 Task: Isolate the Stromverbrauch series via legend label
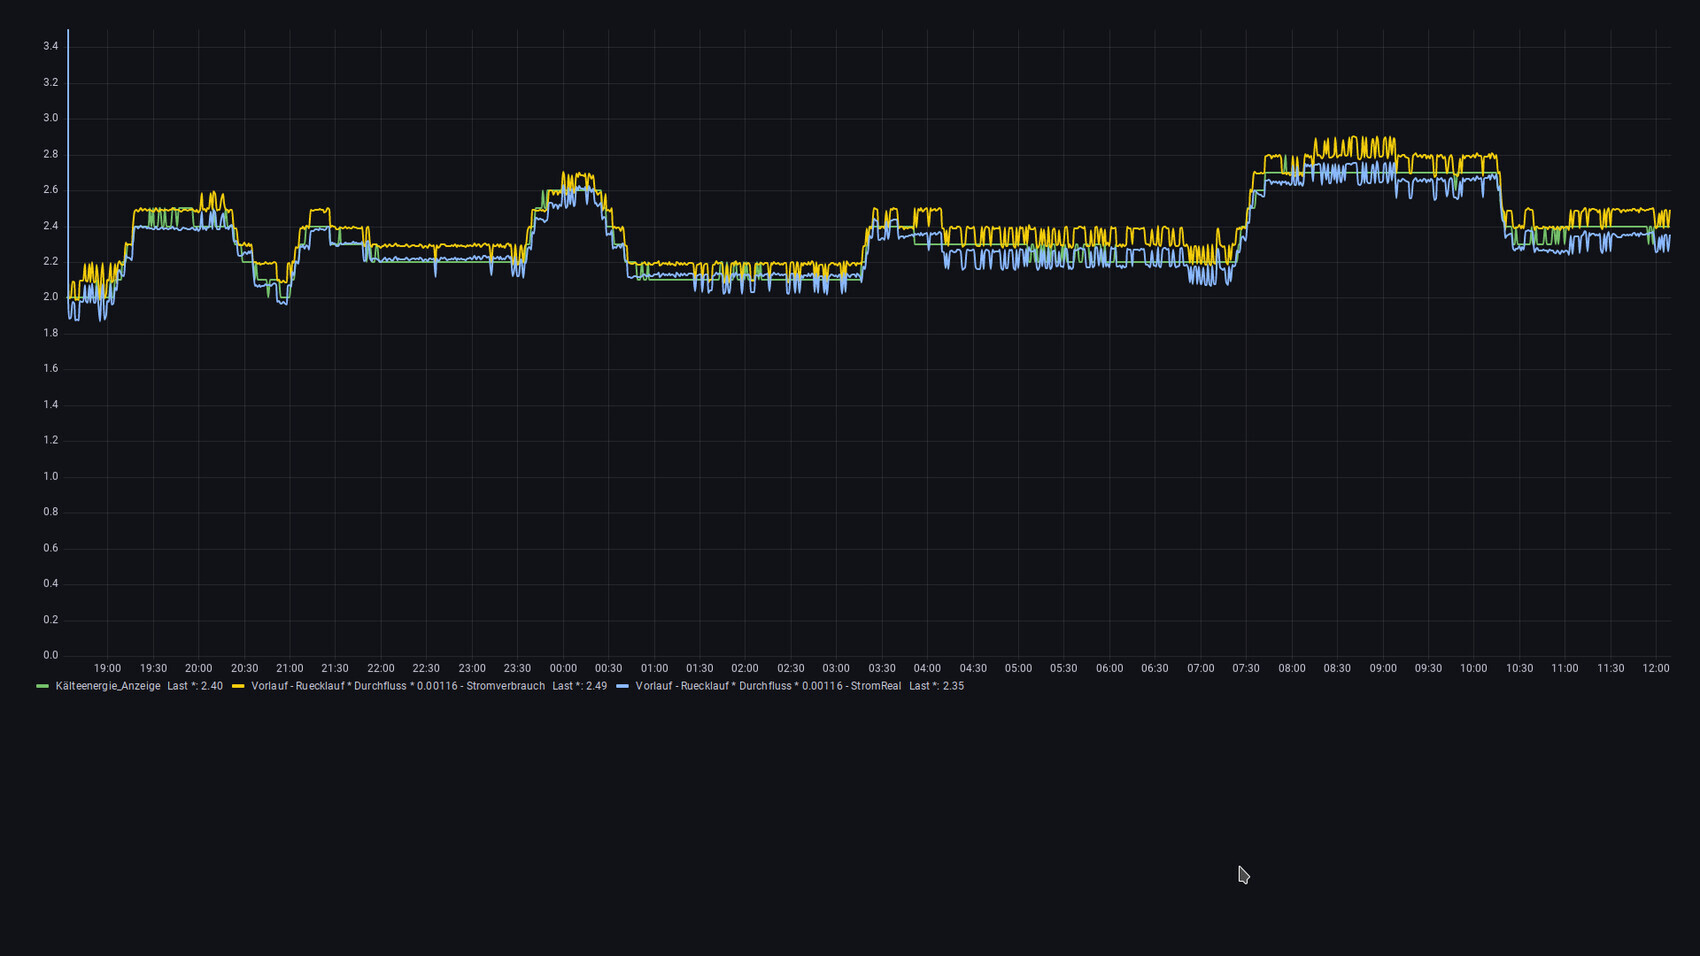(397, 686)
